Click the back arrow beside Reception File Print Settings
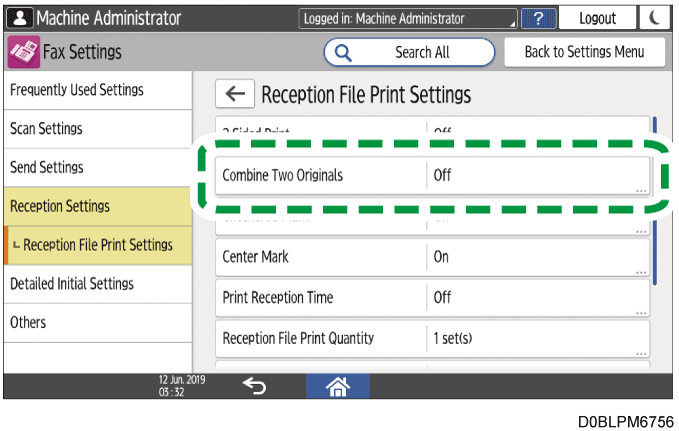Image resolution: width=679 pixels, height=431 pixels. pos(235,95)
